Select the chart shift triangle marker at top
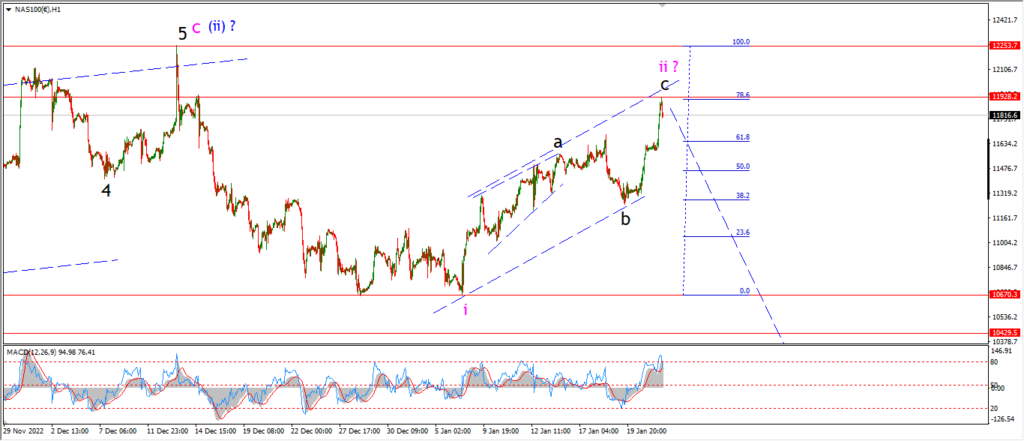The height and width of the screenshot is (441, 1024). click(663, 5)
